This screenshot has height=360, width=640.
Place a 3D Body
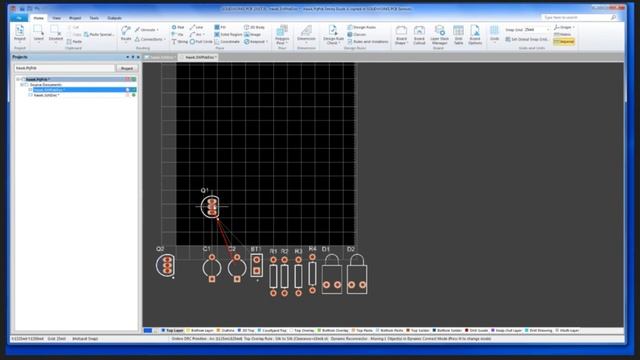pyautogui.click(x=254, y=27)
